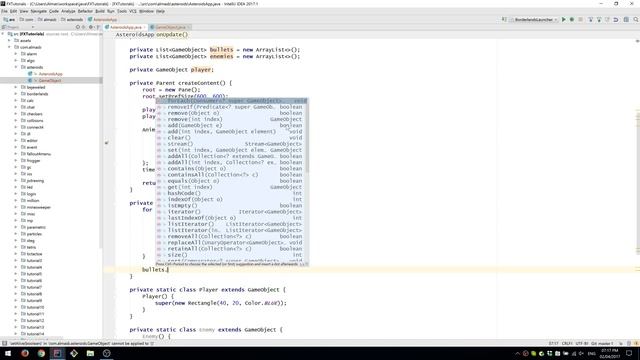Start debugging with the bug icon

point(572,19)
